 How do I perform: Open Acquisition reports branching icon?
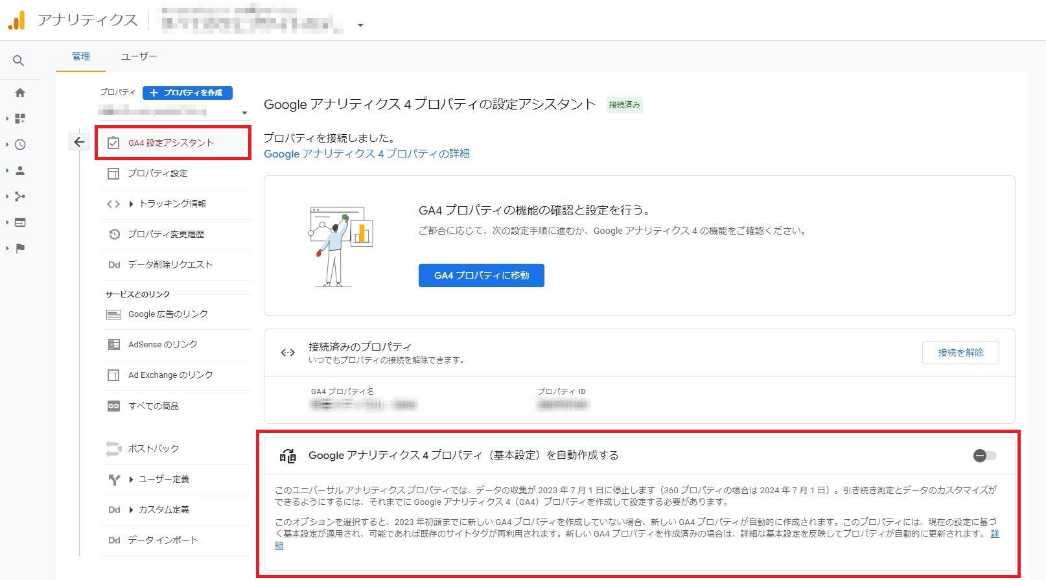coord(20,196)
